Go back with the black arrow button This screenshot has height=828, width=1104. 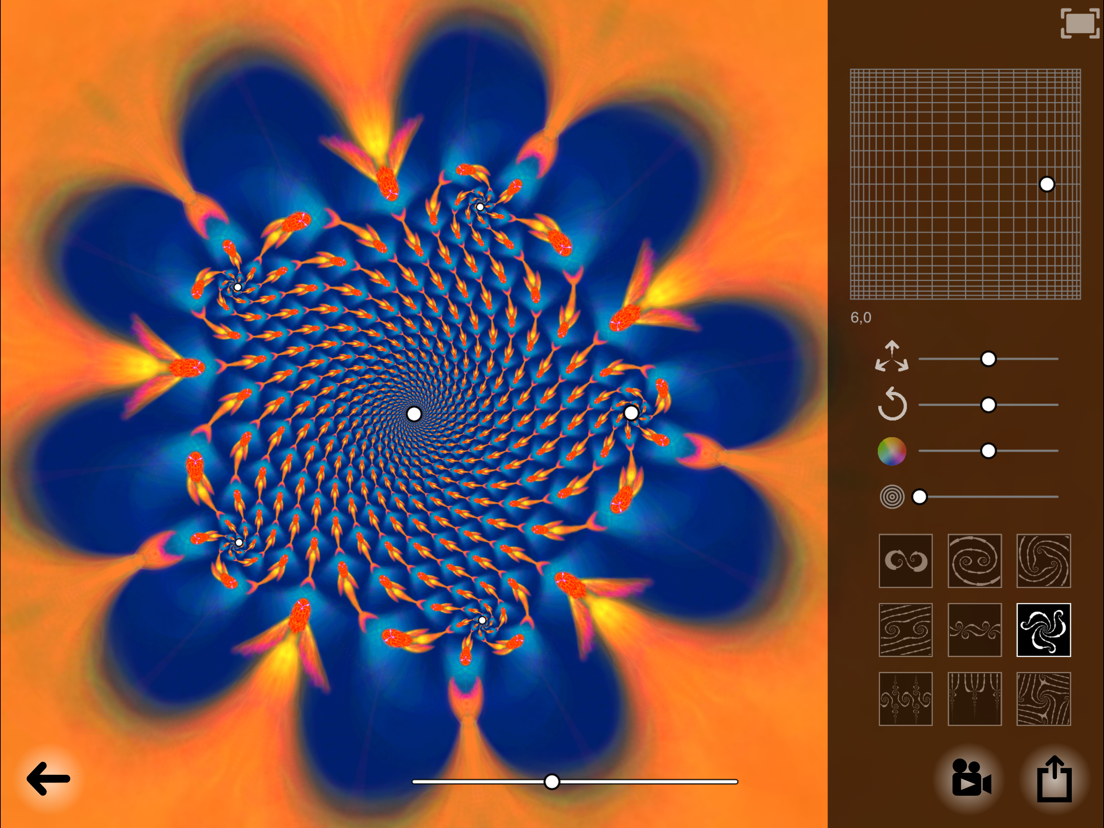tap(48, 779)
